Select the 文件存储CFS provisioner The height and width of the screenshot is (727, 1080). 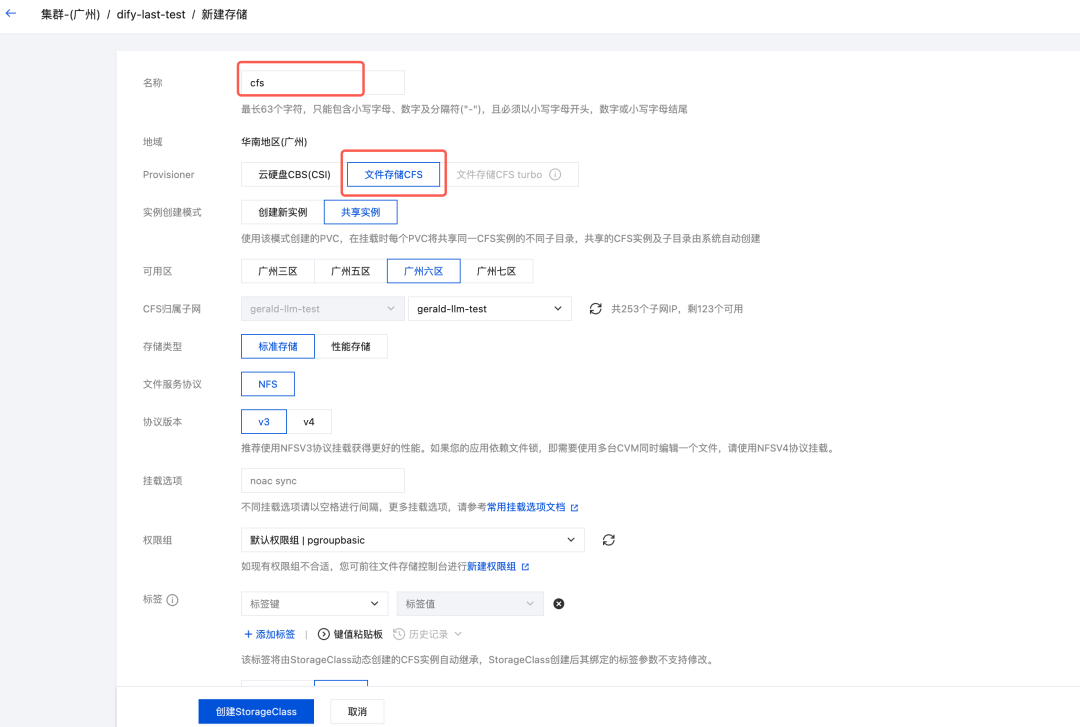tap(393, 173)
